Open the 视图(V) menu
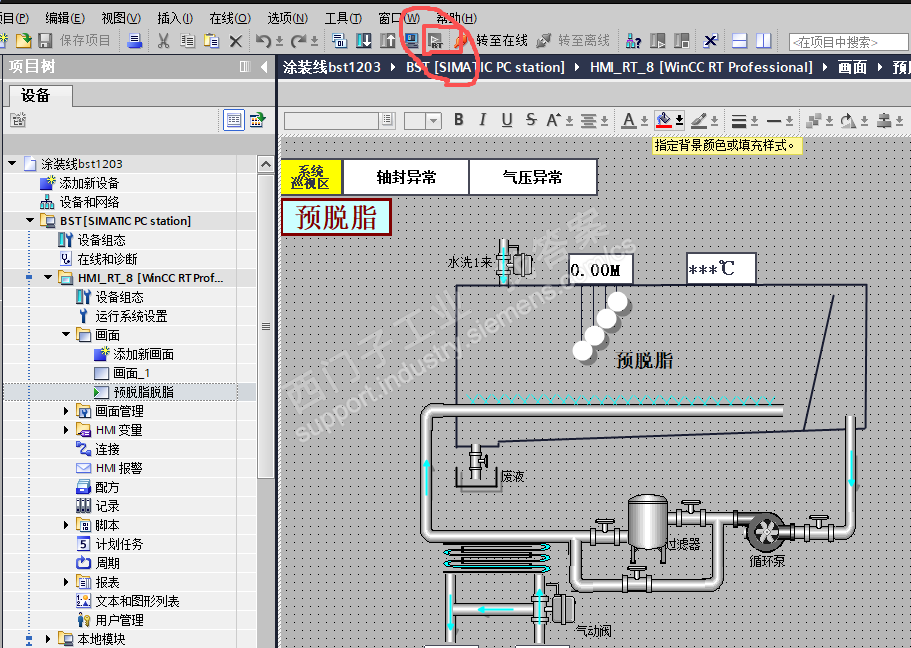Screen dimensions: 911x648 click(121, 19)
